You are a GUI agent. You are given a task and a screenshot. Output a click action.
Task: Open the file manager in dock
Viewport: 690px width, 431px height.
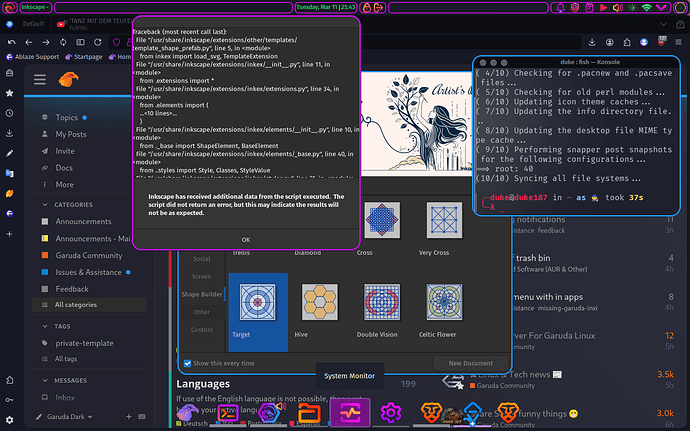[x=309, y=413]
